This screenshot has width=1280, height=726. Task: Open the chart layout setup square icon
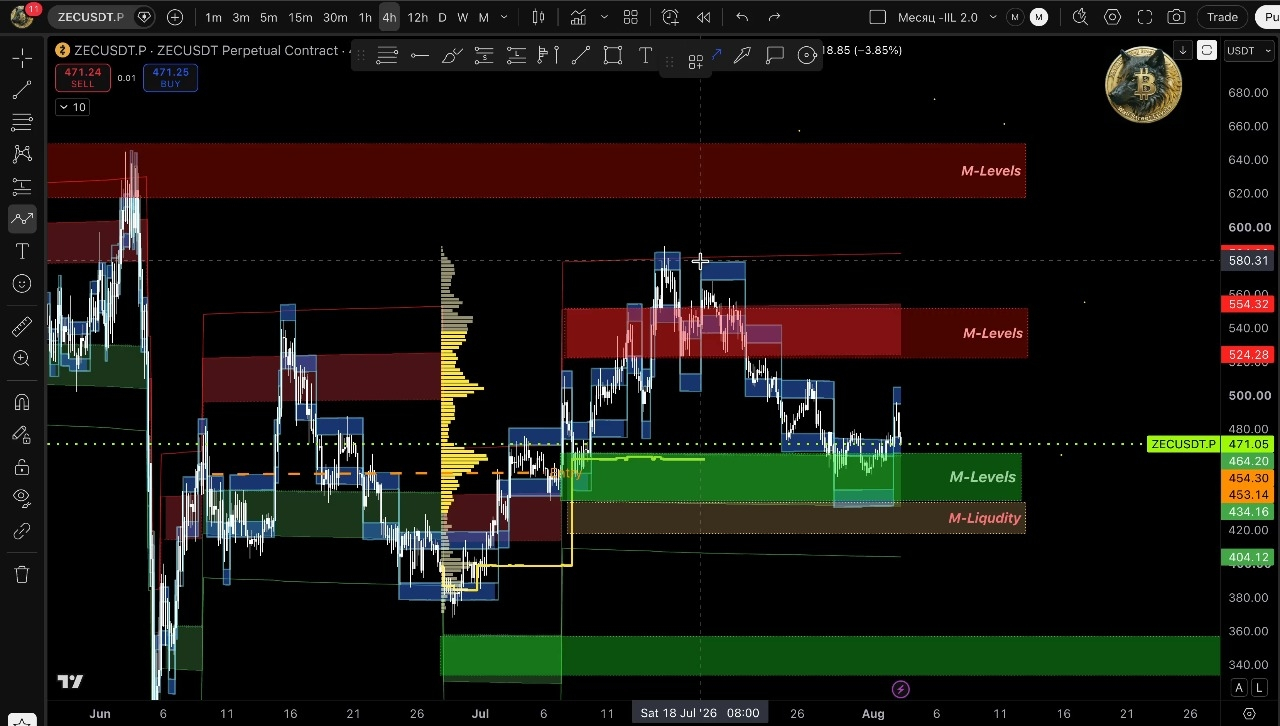[877, 17]
